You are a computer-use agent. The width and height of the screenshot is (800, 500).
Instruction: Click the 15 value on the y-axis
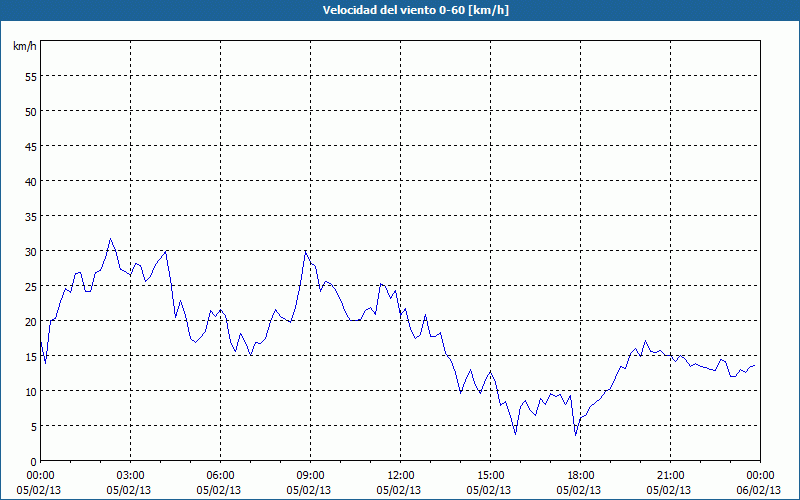(x=31, y=357)
